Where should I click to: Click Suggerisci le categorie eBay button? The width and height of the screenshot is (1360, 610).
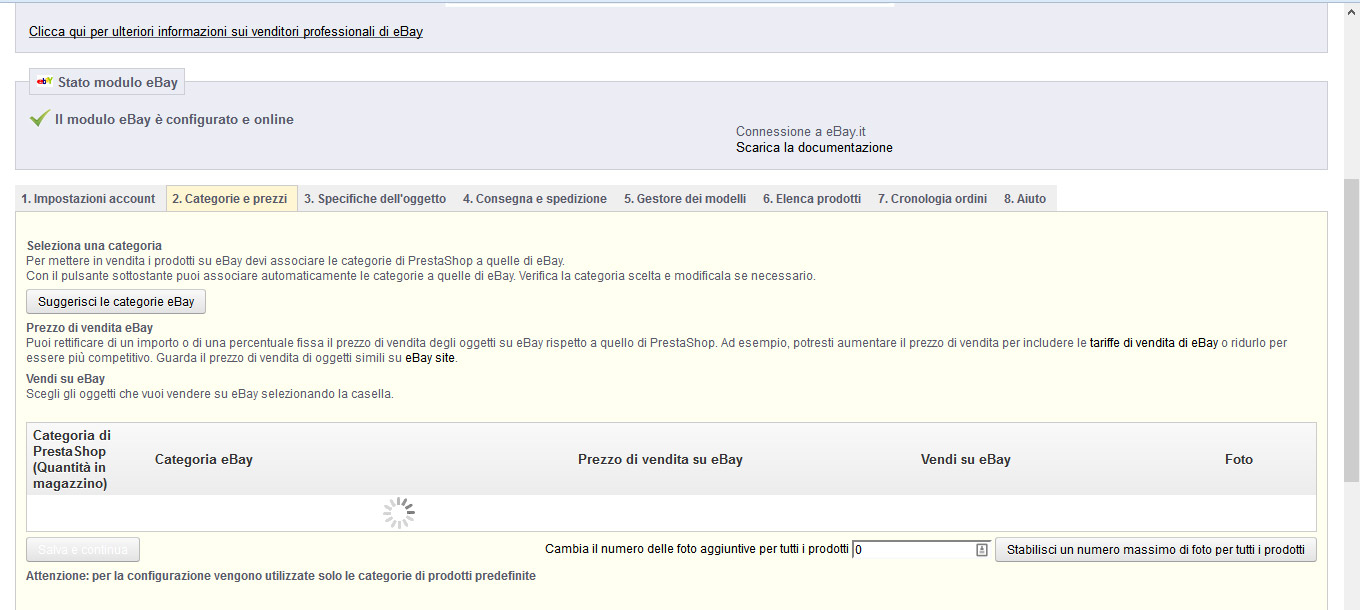[x=116, y=301]
